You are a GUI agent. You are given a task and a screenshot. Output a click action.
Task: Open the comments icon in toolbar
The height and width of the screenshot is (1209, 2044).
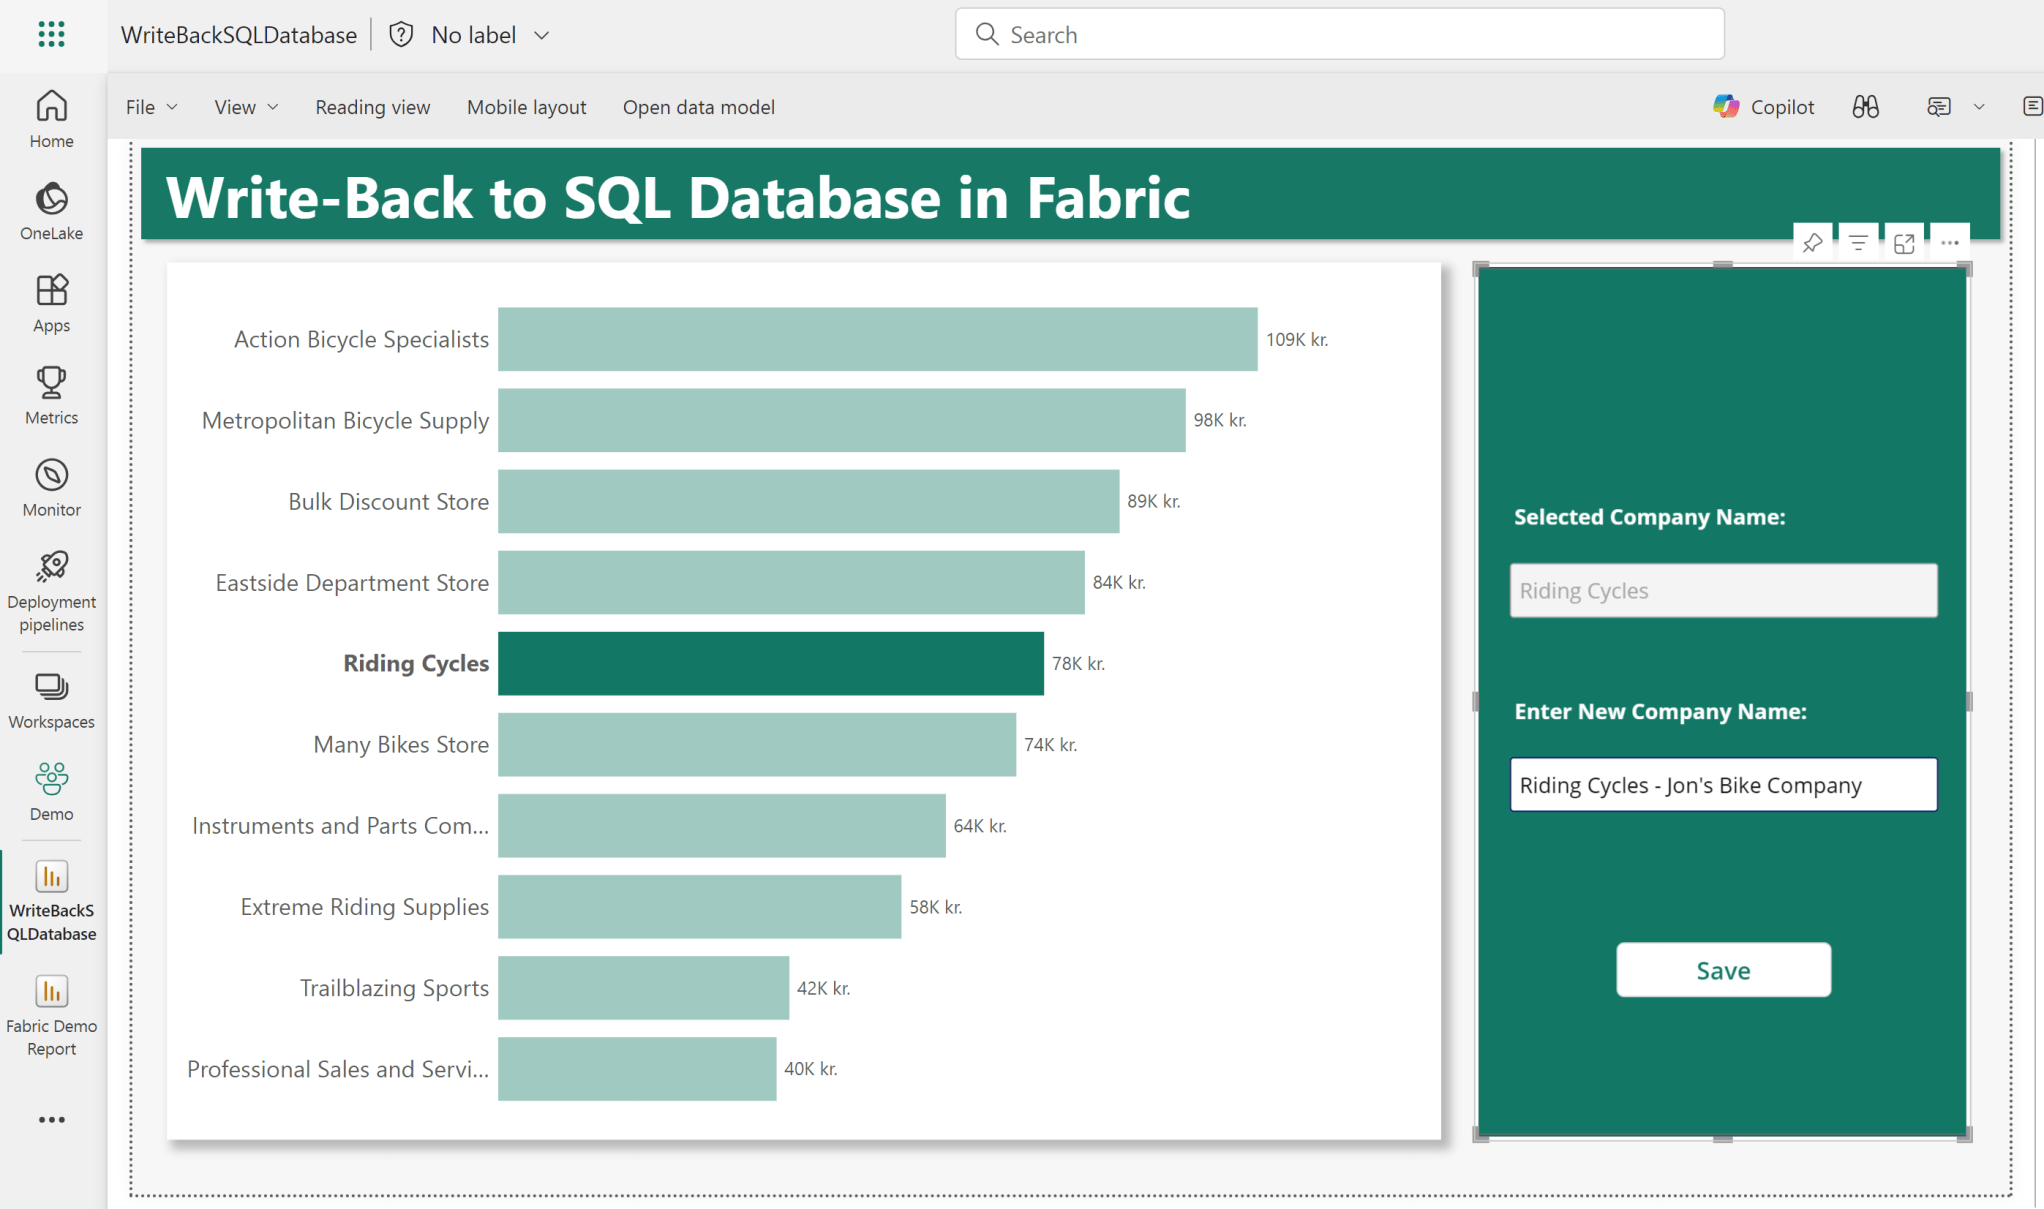[x=1938, y=106]
